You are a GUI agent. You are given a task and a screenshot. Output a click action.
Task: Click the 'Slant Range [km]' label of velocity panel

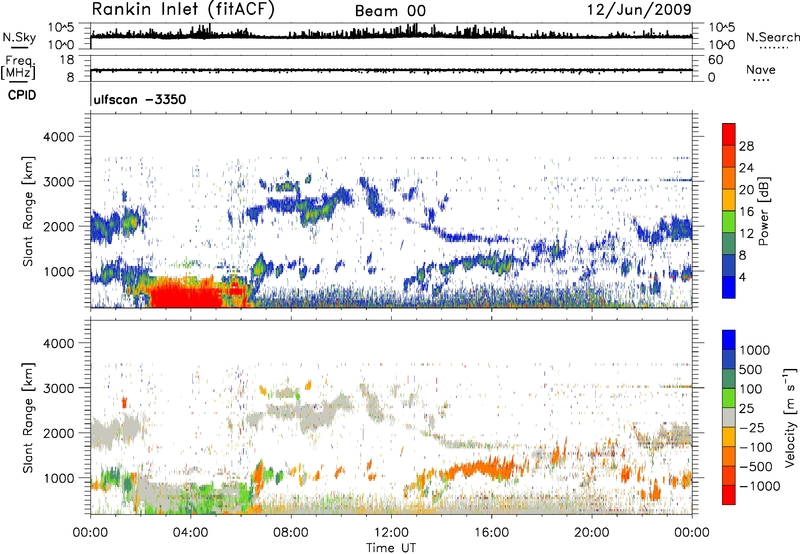click(x=28, y=417)
